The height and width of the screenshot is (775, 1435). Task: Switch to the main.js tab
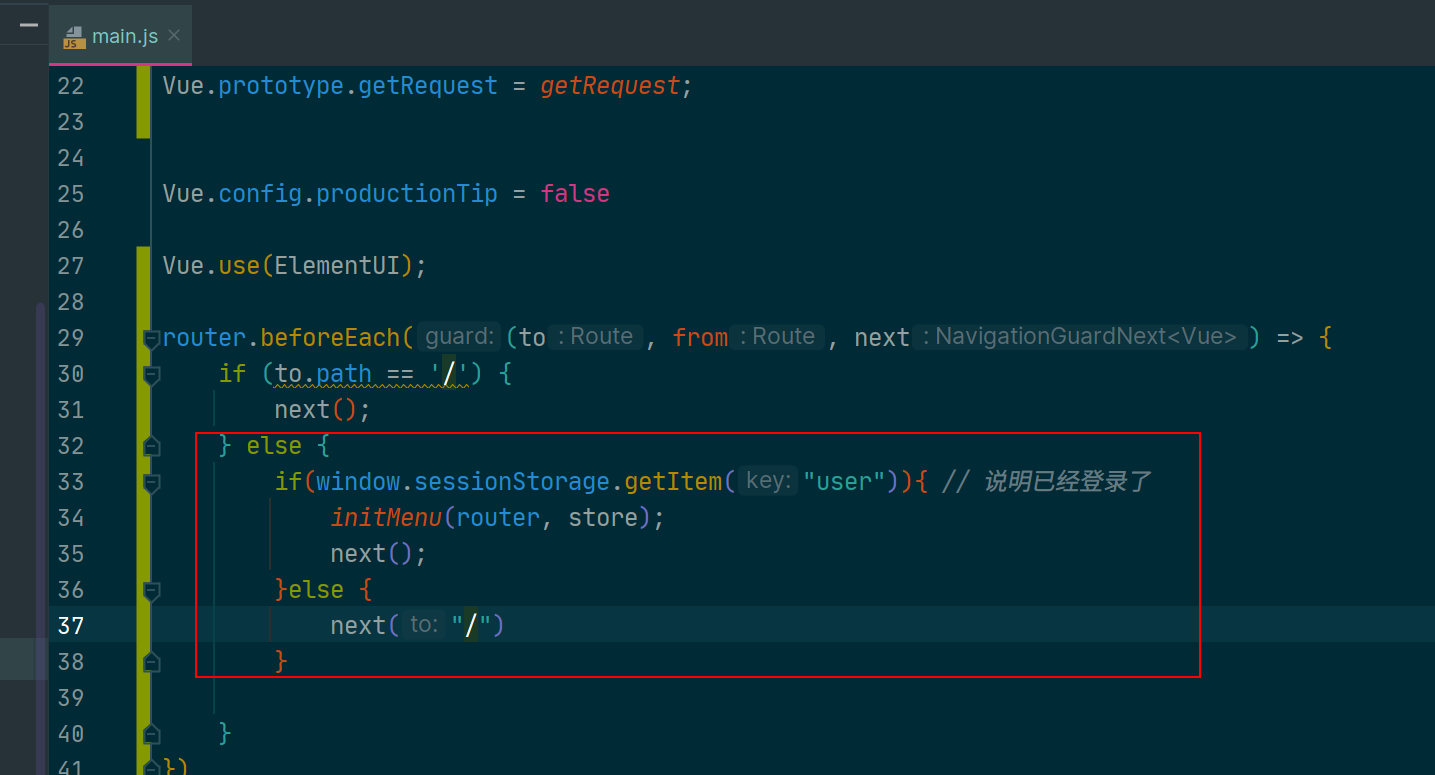tap(120, 36)
